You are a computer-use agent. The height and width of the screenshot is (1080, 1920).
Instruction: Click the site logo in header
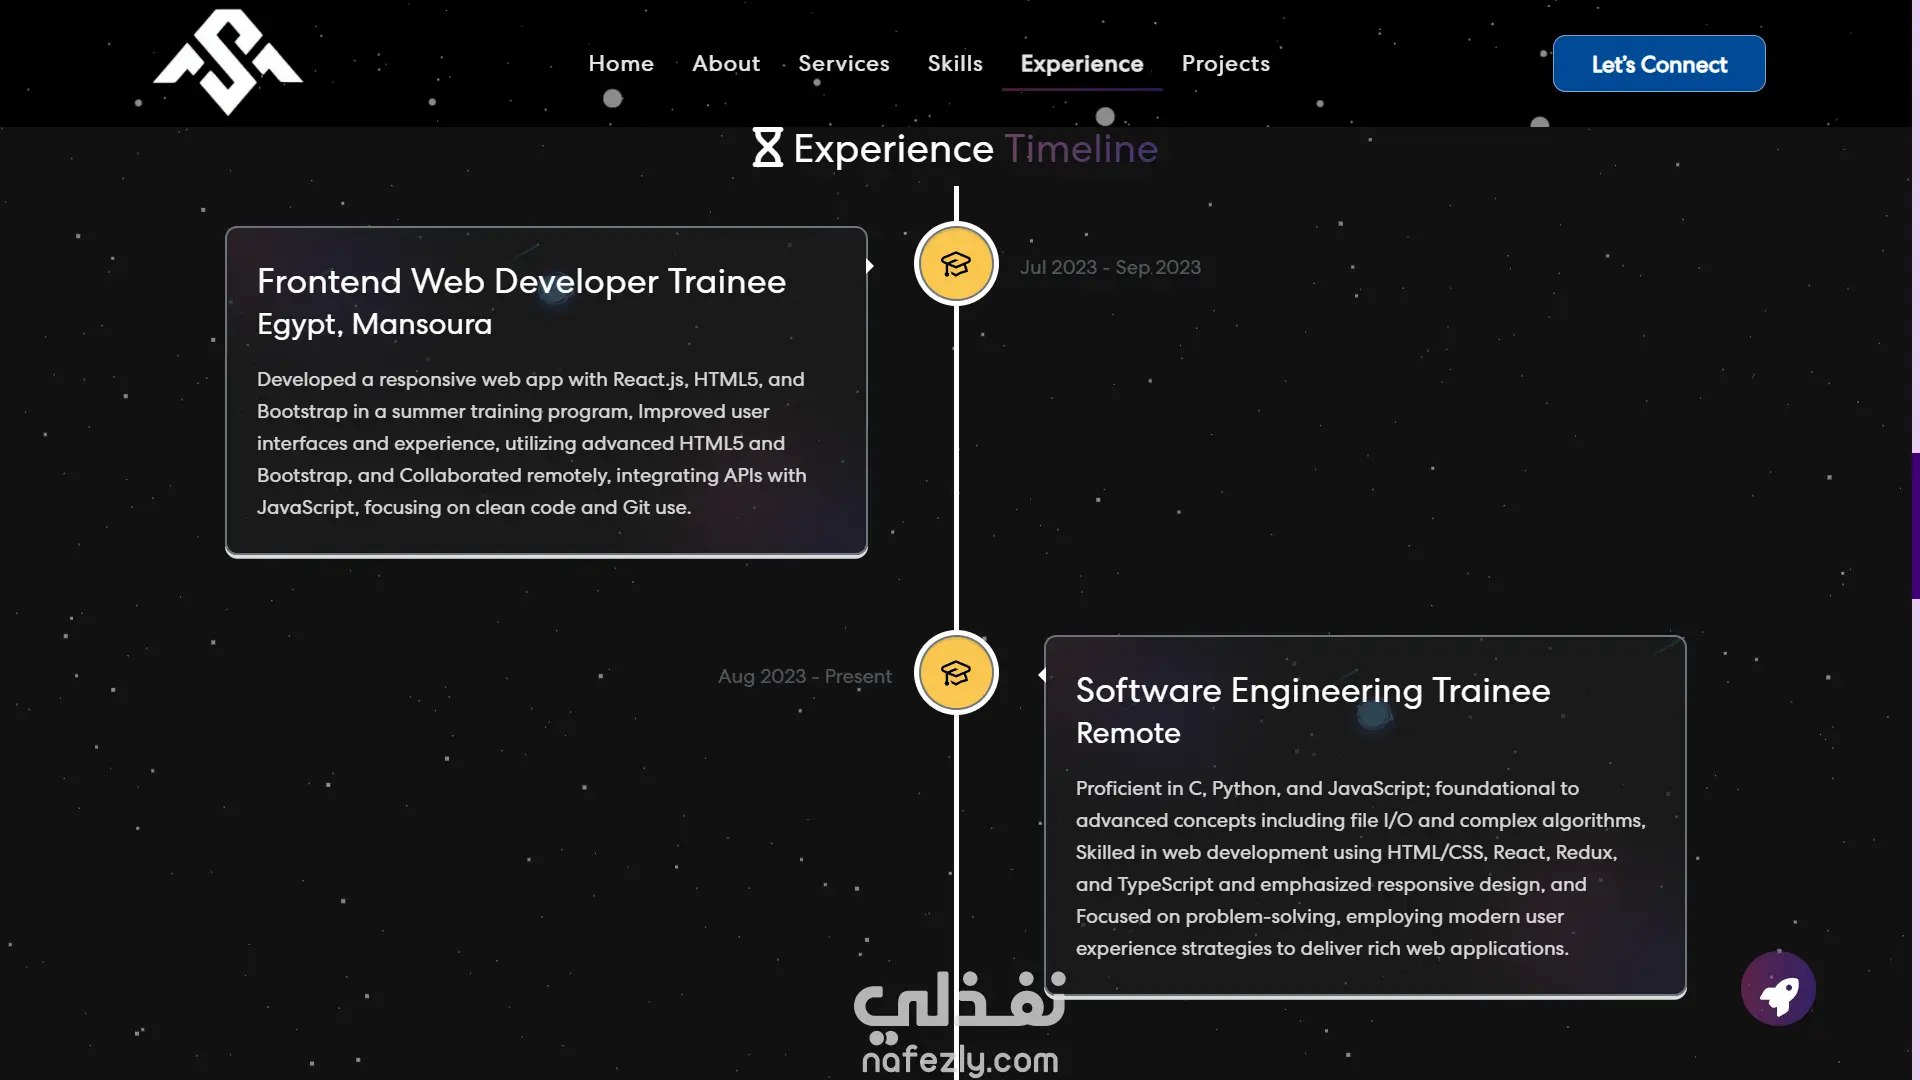pos(228,63)
